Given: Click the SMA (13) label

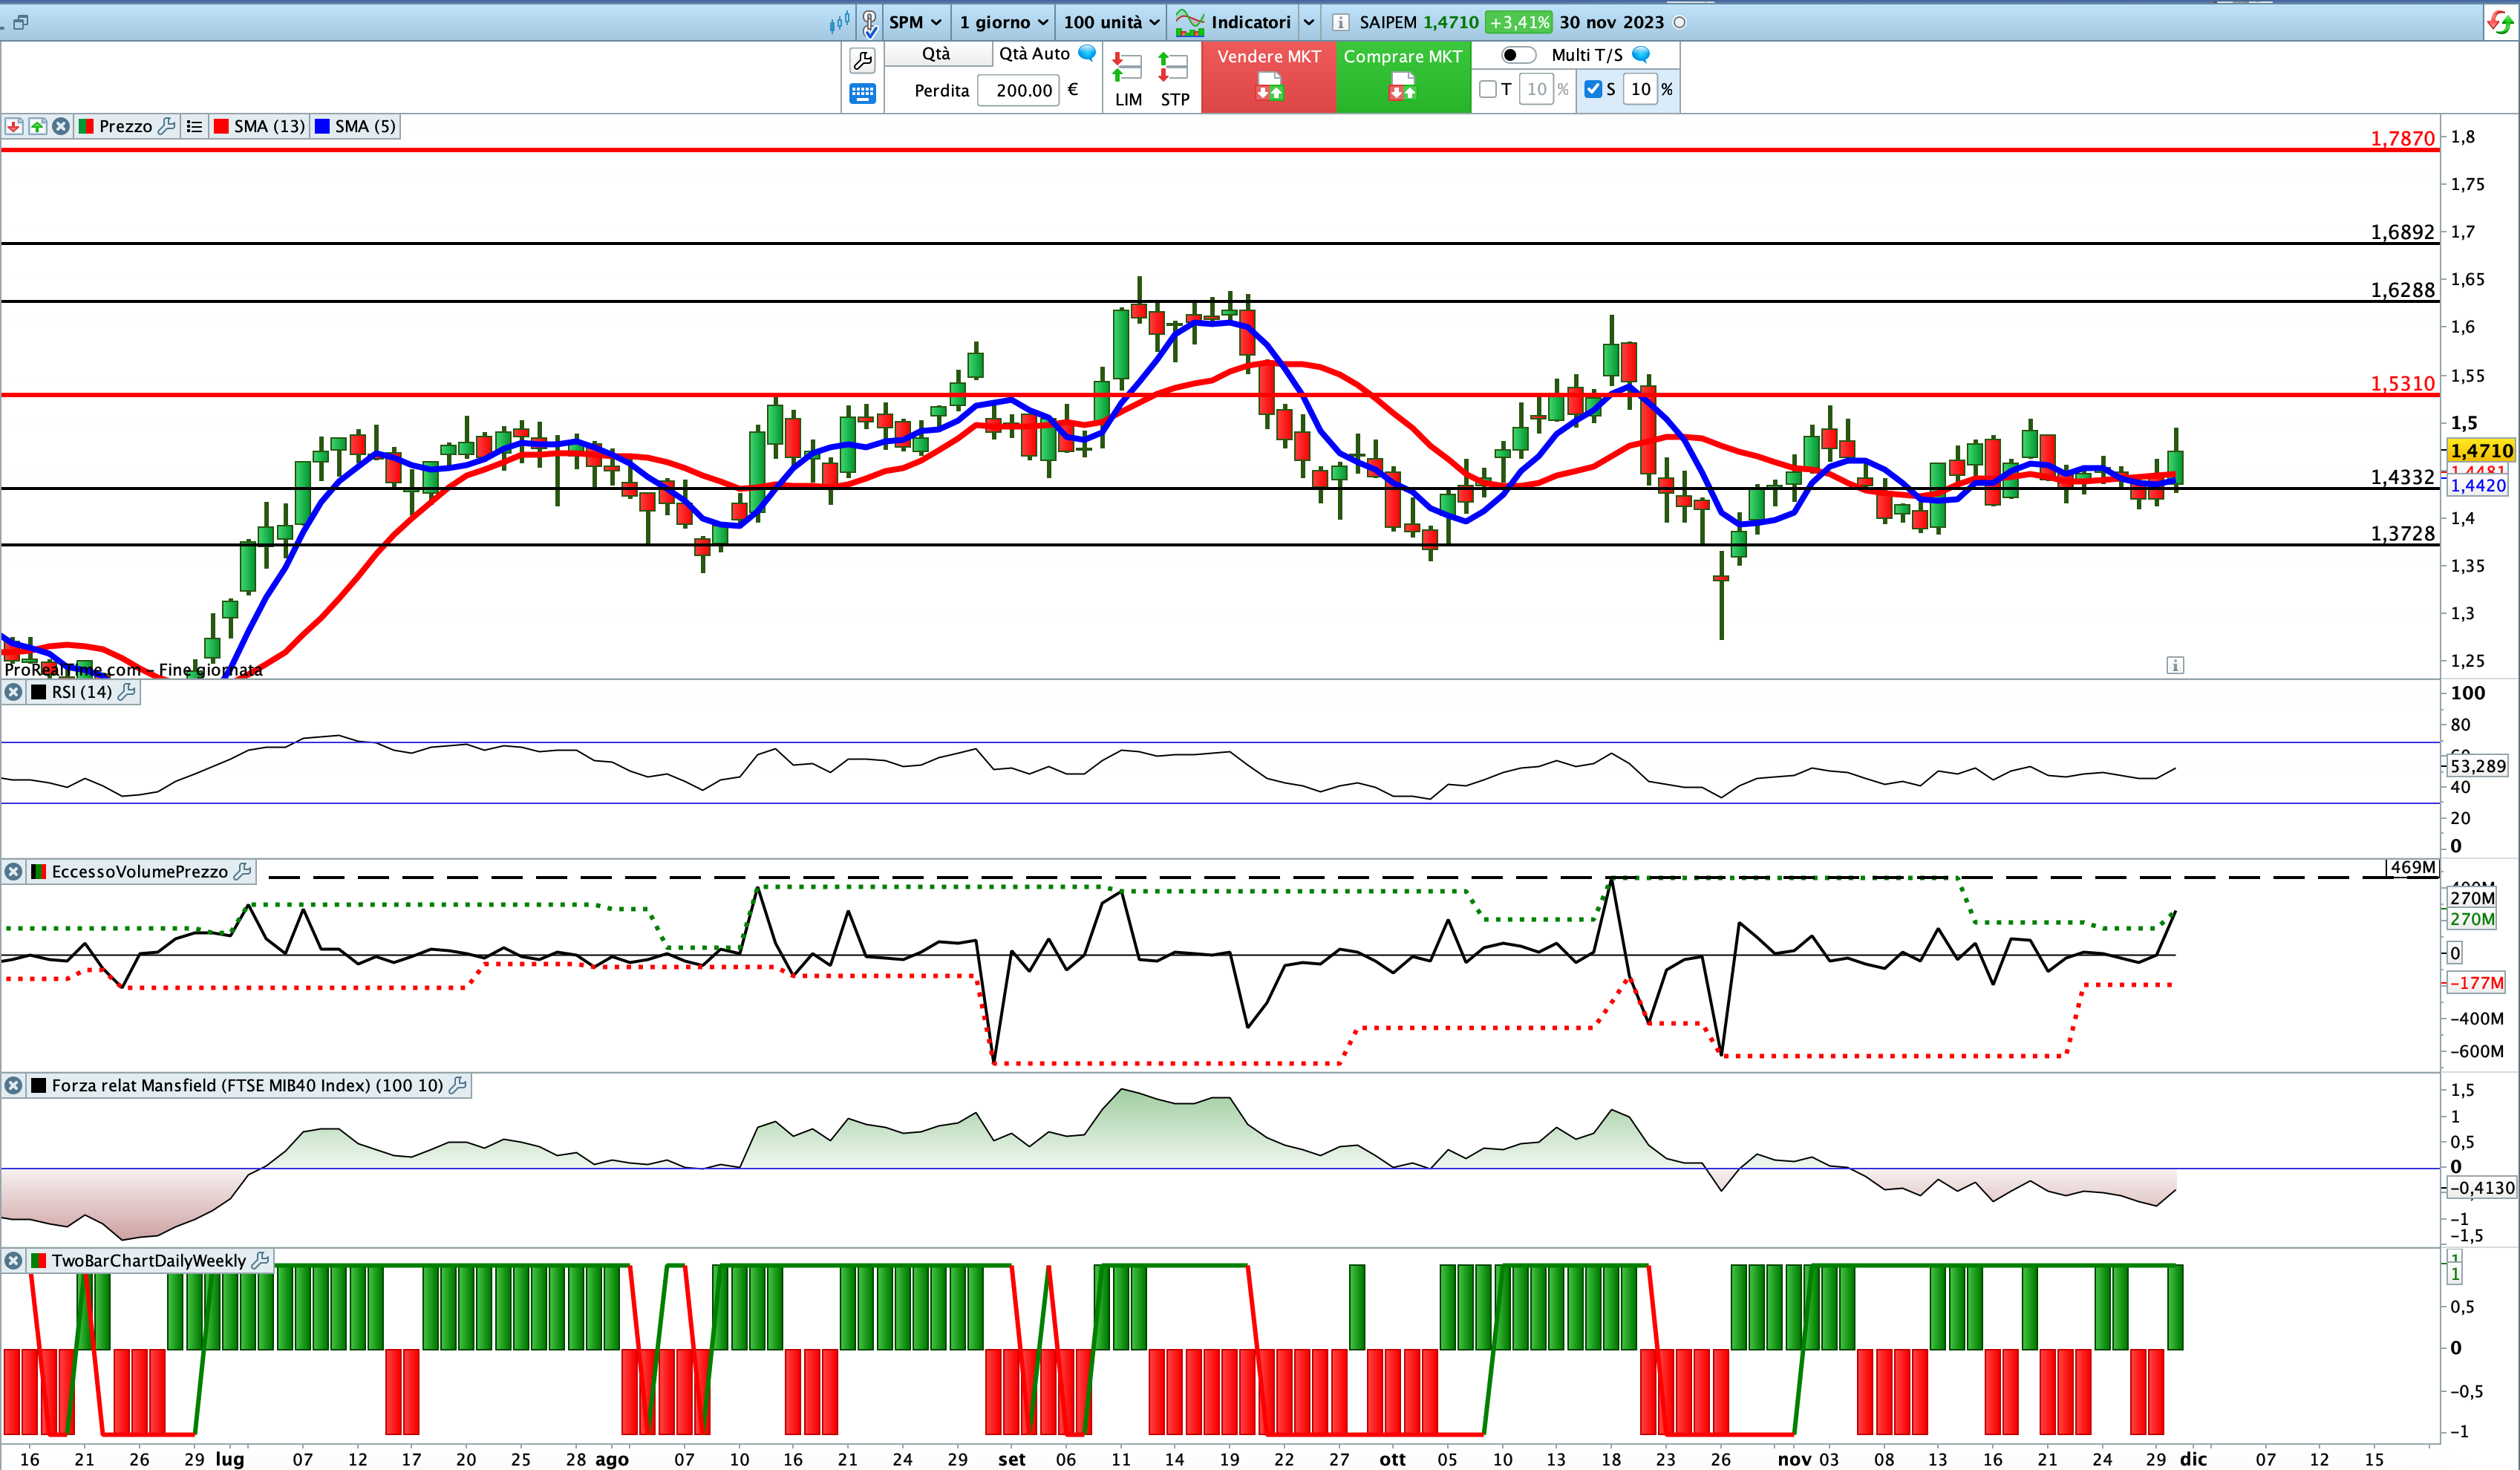Looking at the screenshot, I should [269, 126].
